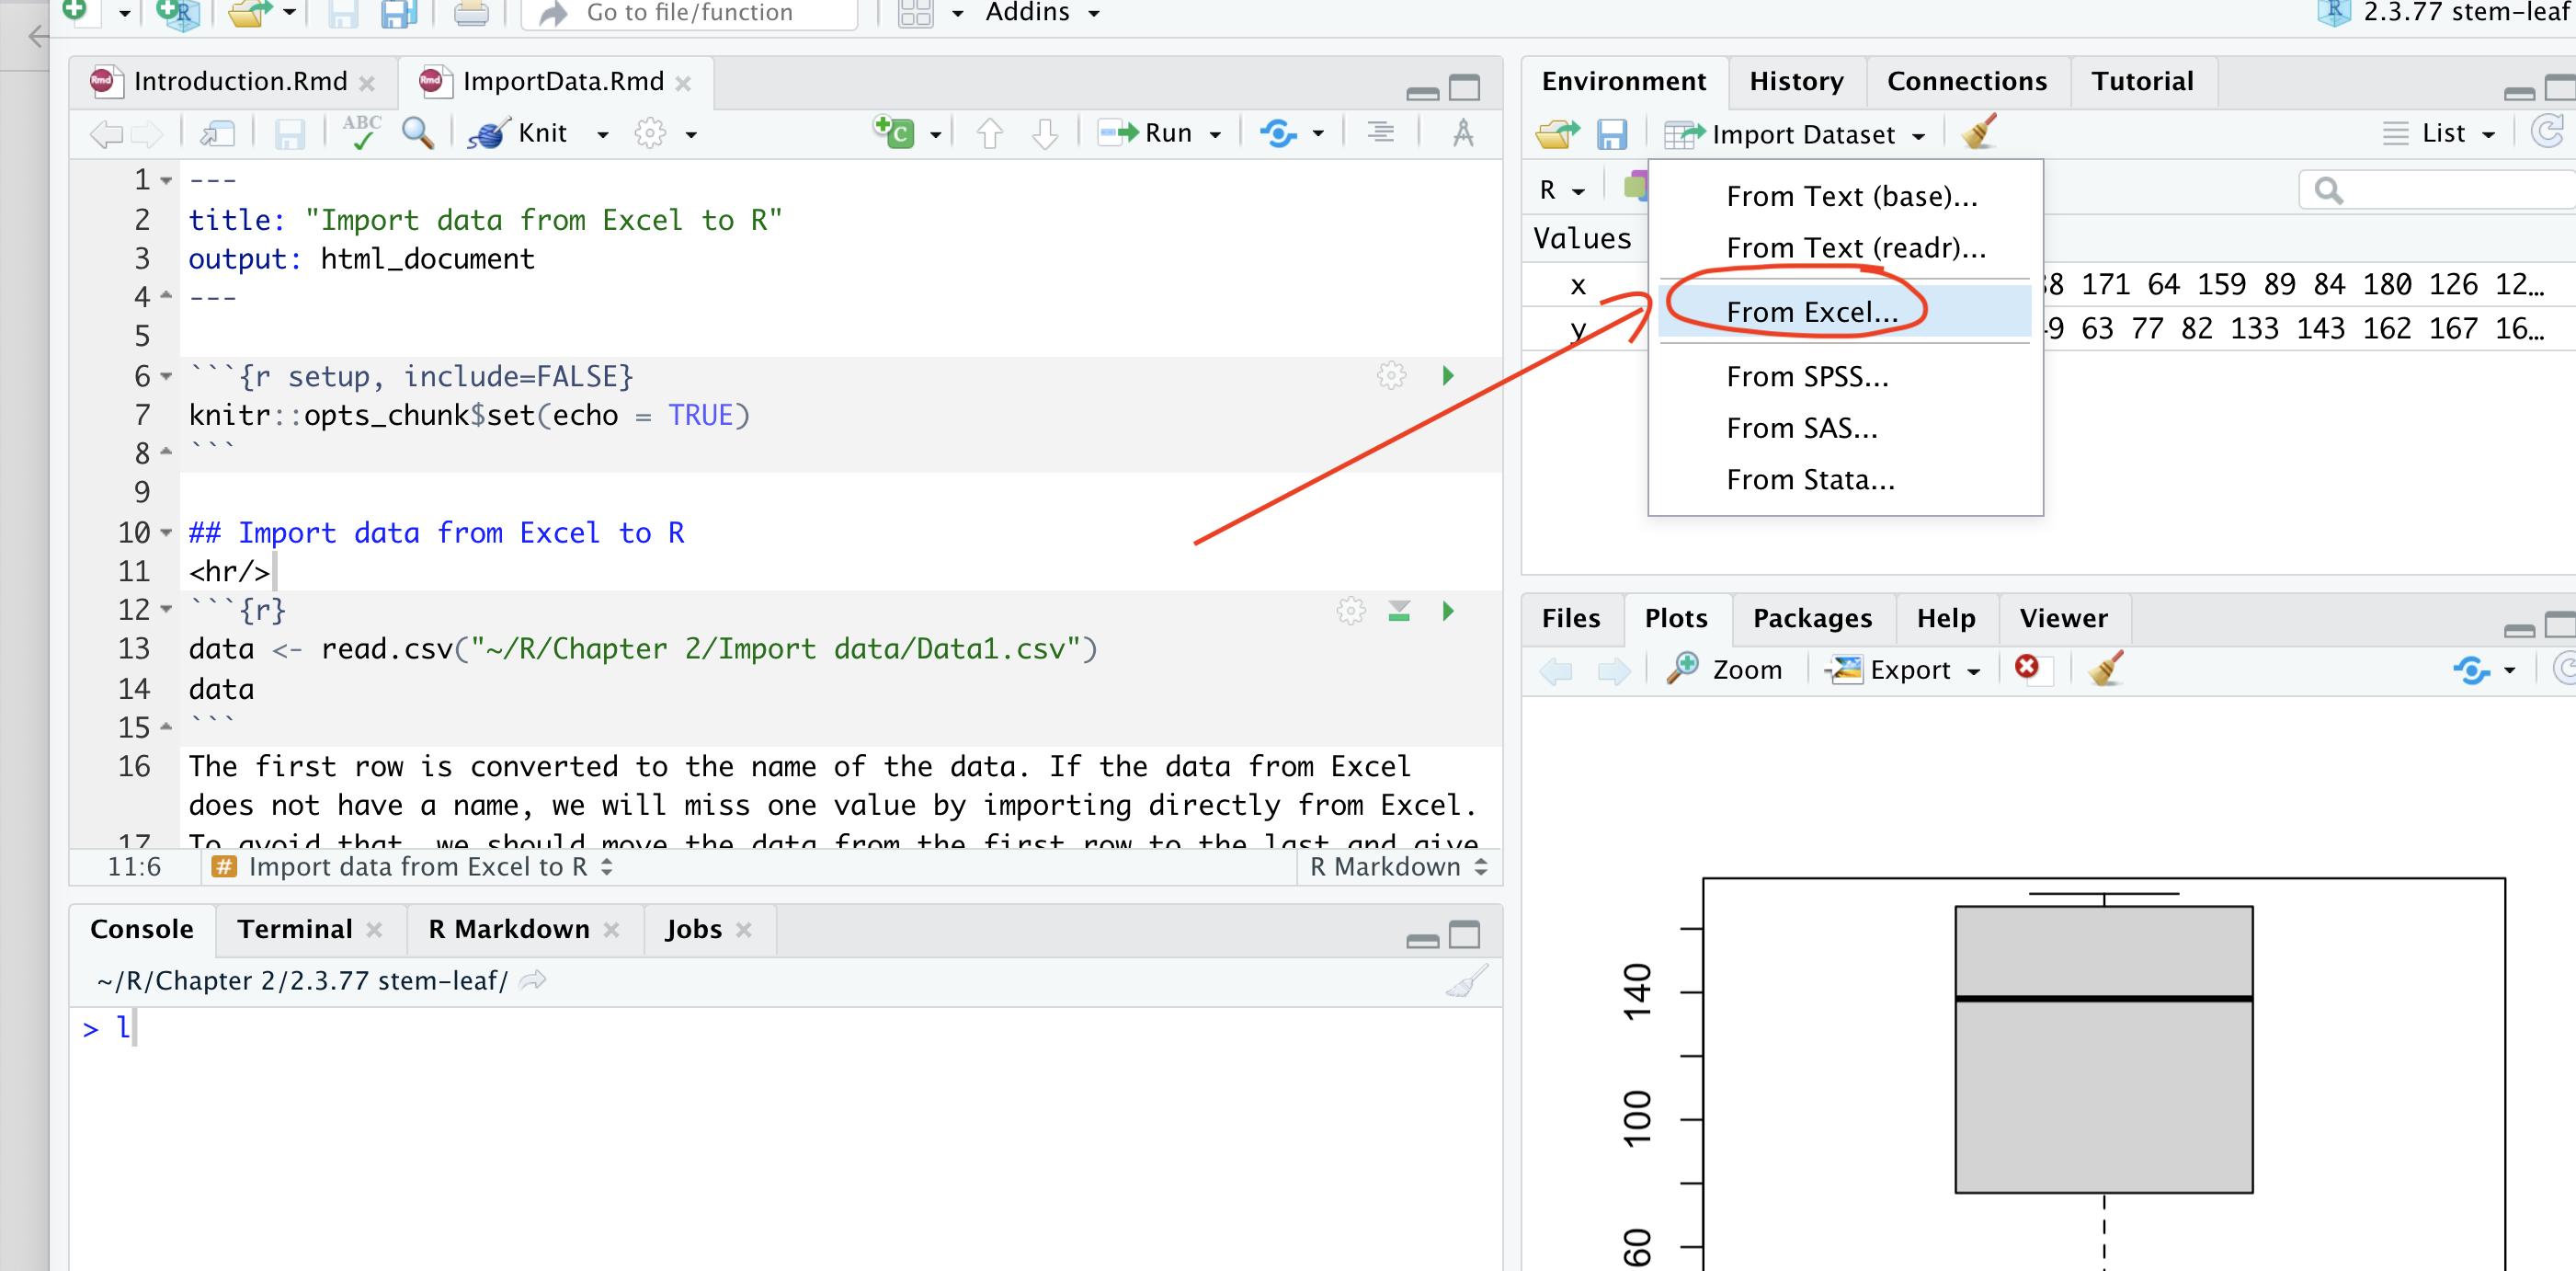Collapse code chunk fold at line 6
The image size is (2576, 1271).
pyautogui.click(x=167, y=377)
